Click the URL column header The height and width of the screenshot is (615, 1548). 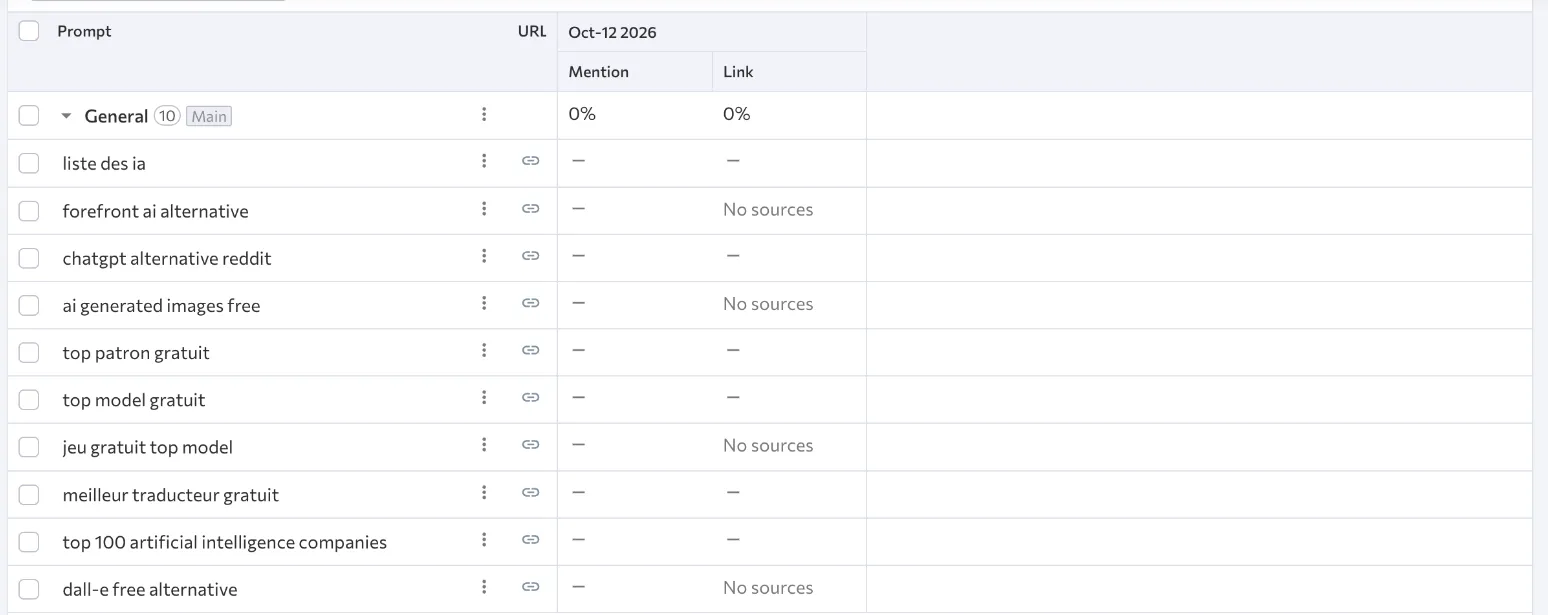click(532, 31)
